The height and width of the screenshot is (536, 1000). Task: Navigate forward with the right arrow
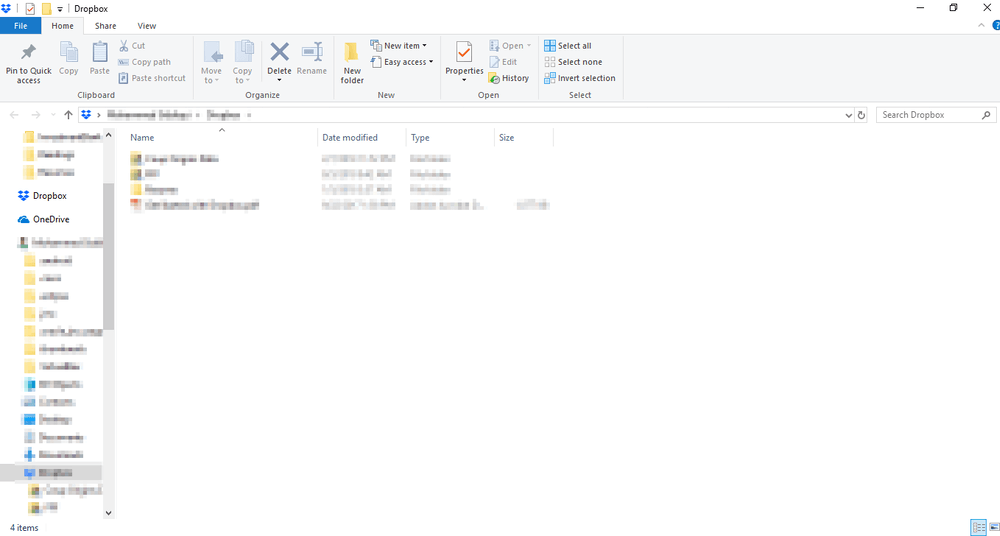[x=36, y=115]
